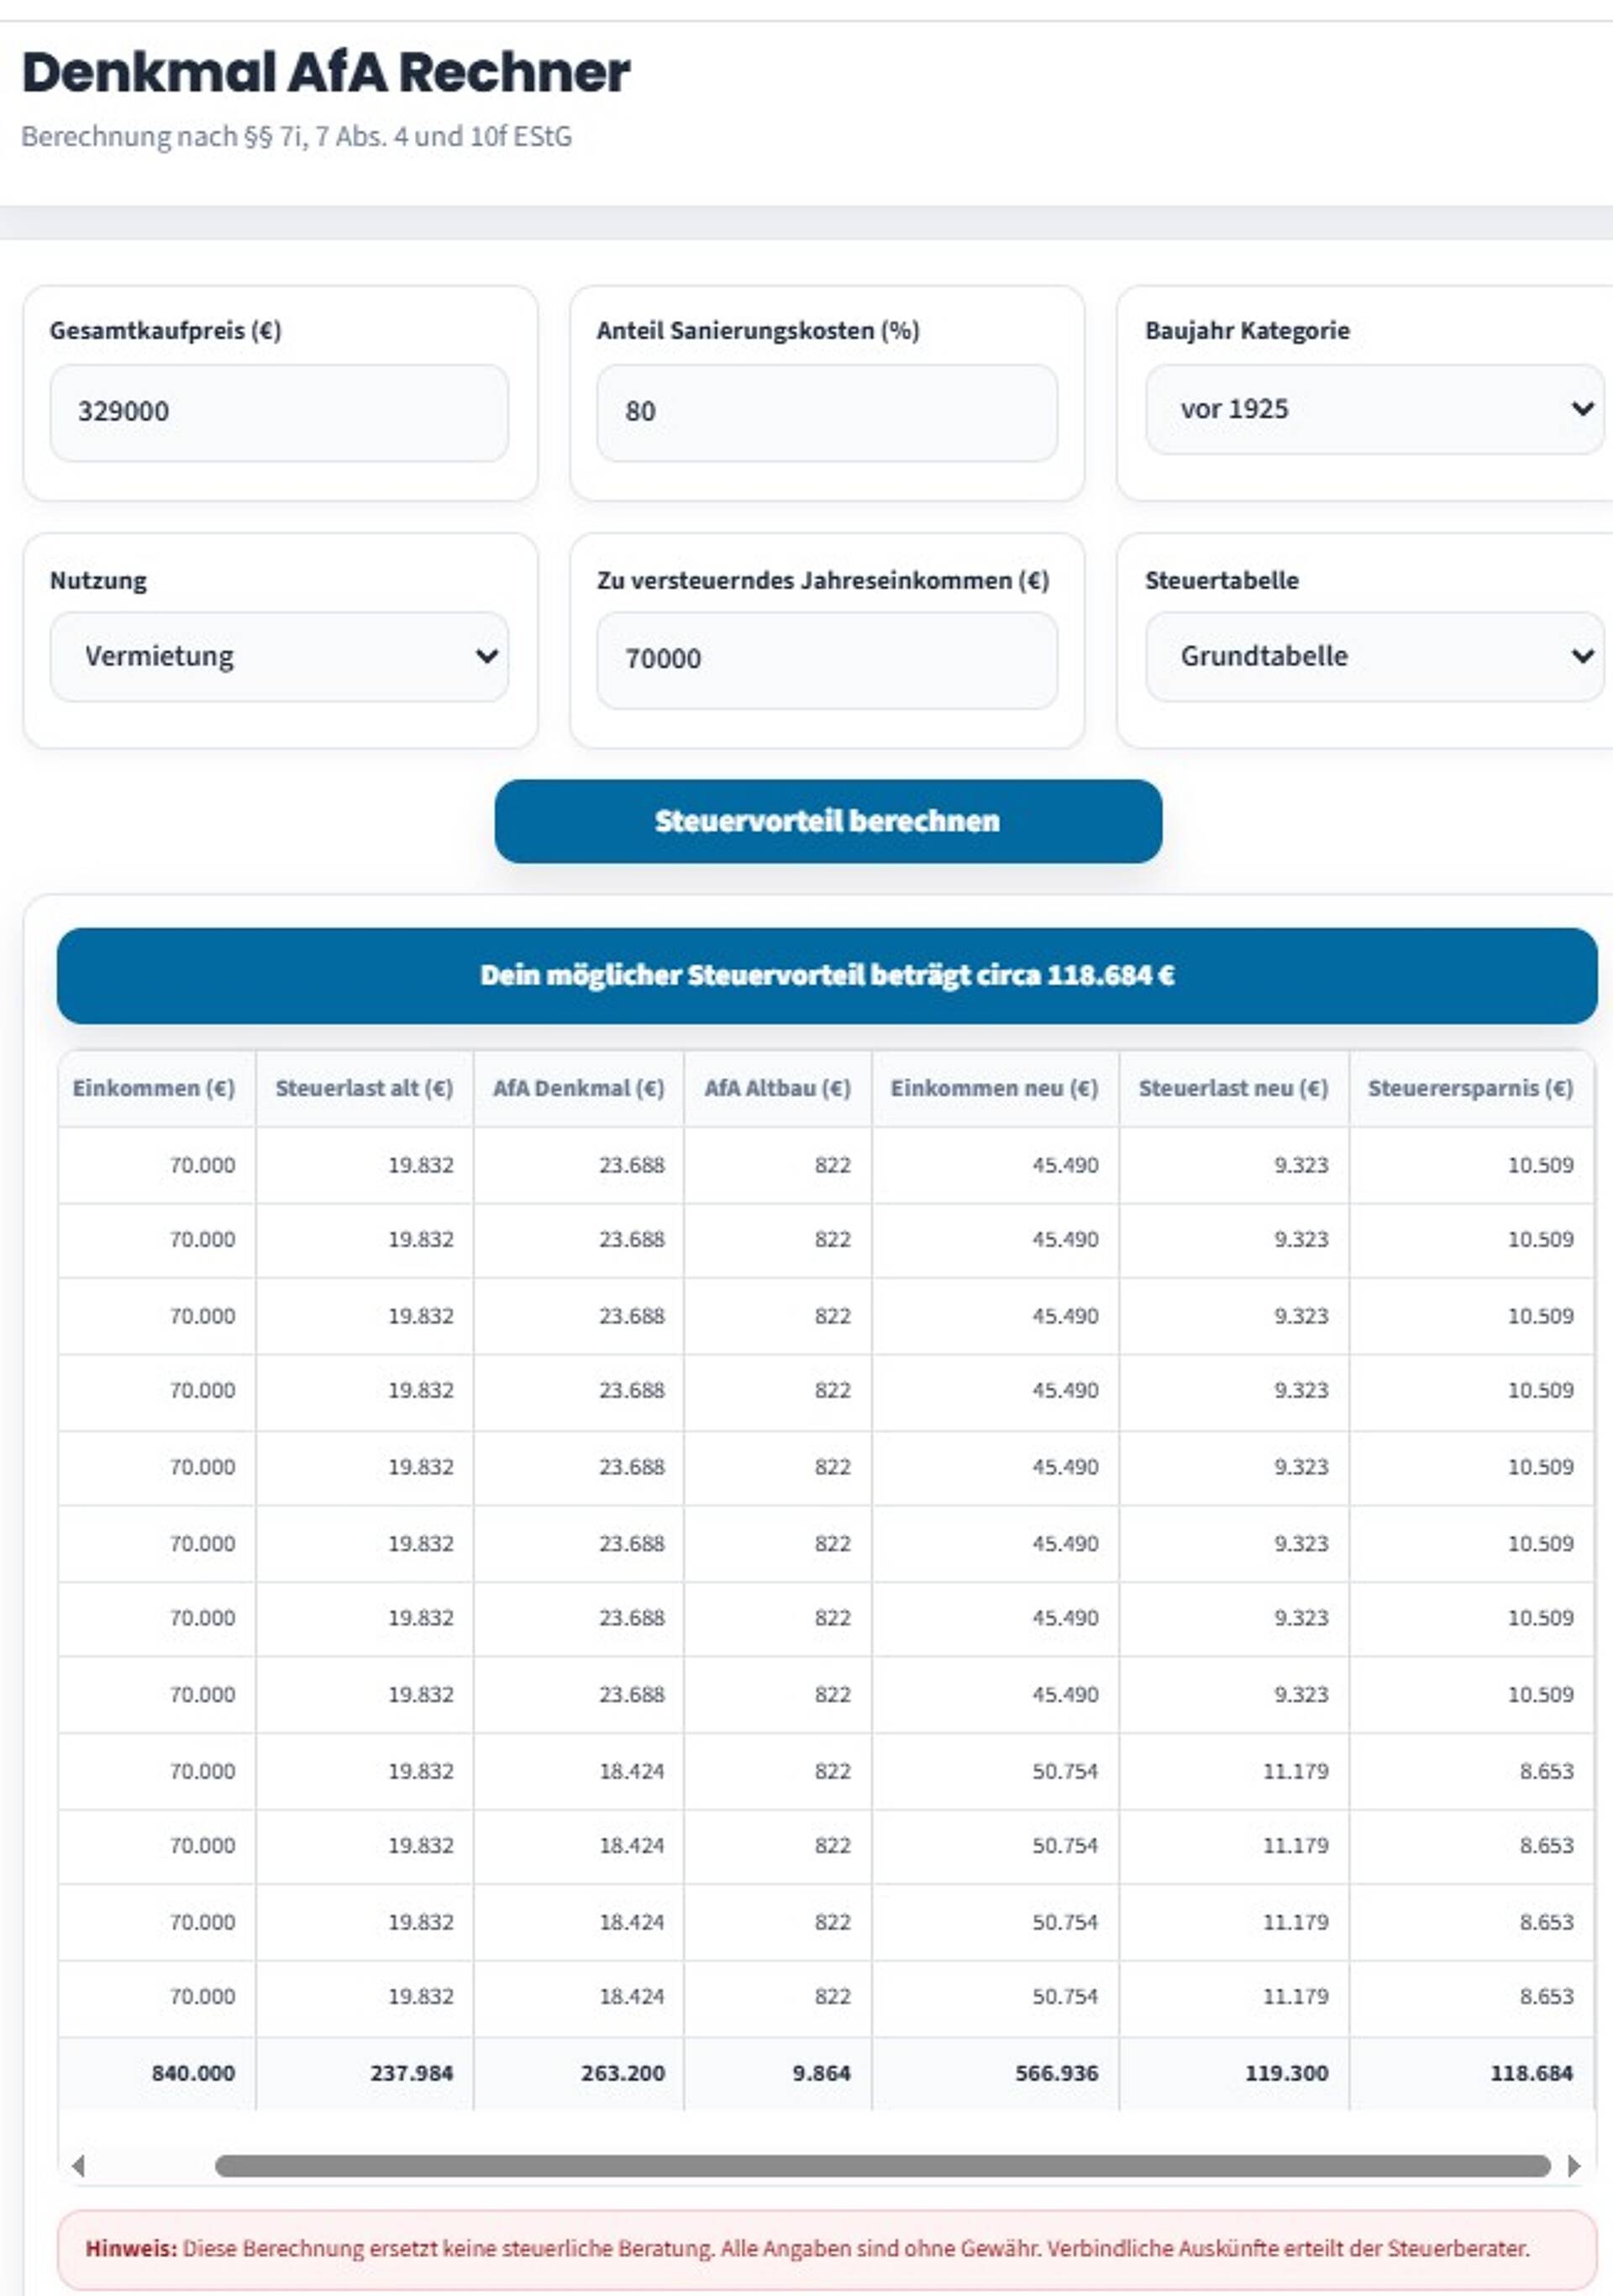Image resolution: width=1613 pixels, height=2296 pixels.
Task: Click the Nutzung label text
Action: 98,581
